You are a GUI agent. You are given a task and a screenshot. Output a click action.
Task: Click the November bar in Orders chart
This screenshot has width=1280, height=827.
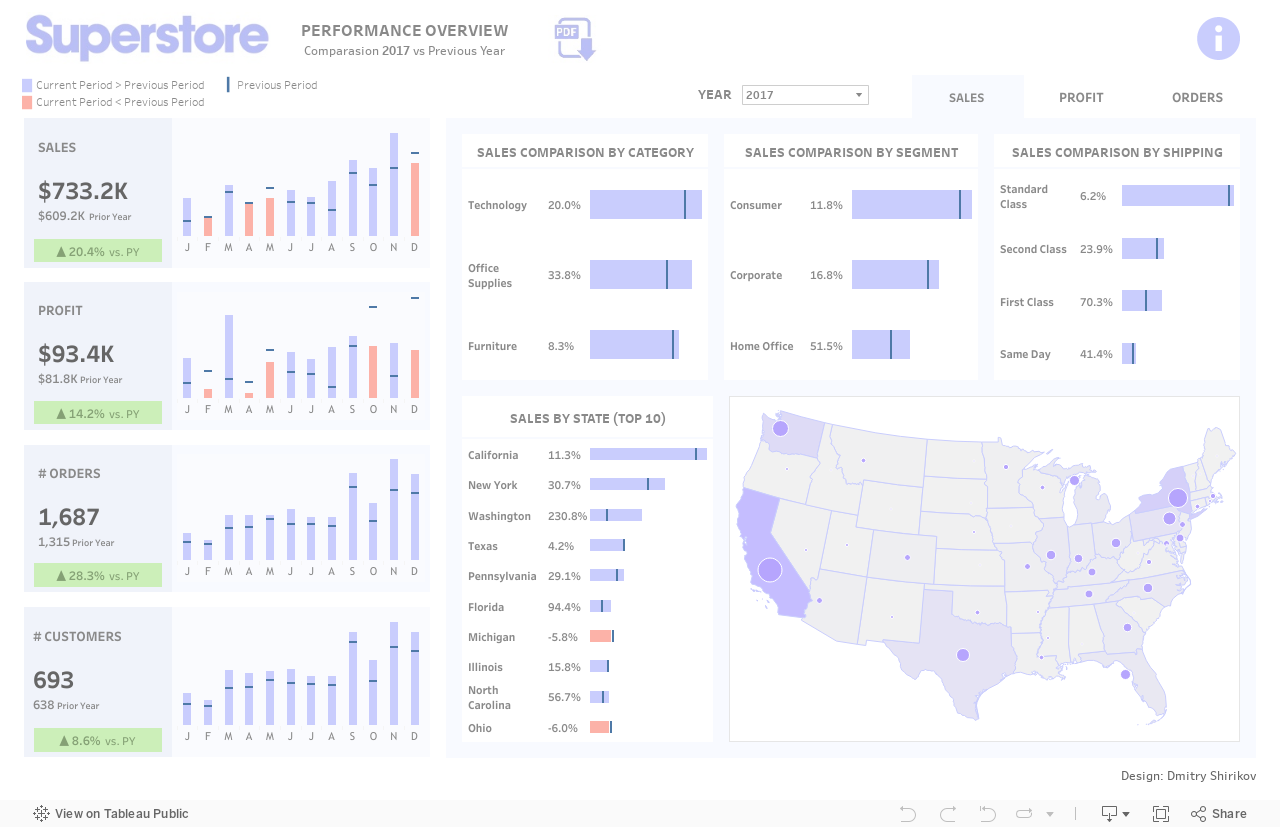point(394,510)
